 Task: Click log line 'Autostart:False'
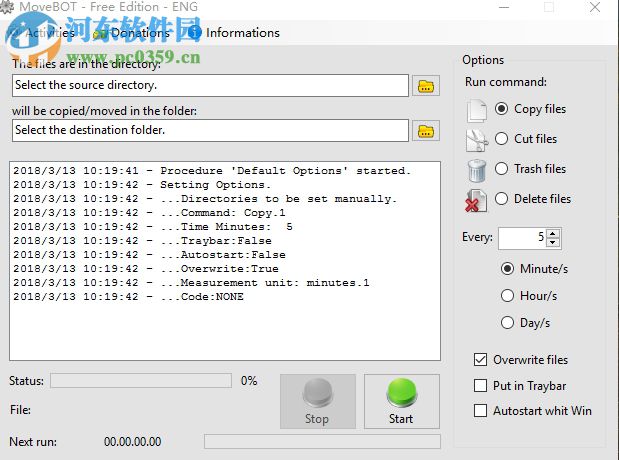149,255
